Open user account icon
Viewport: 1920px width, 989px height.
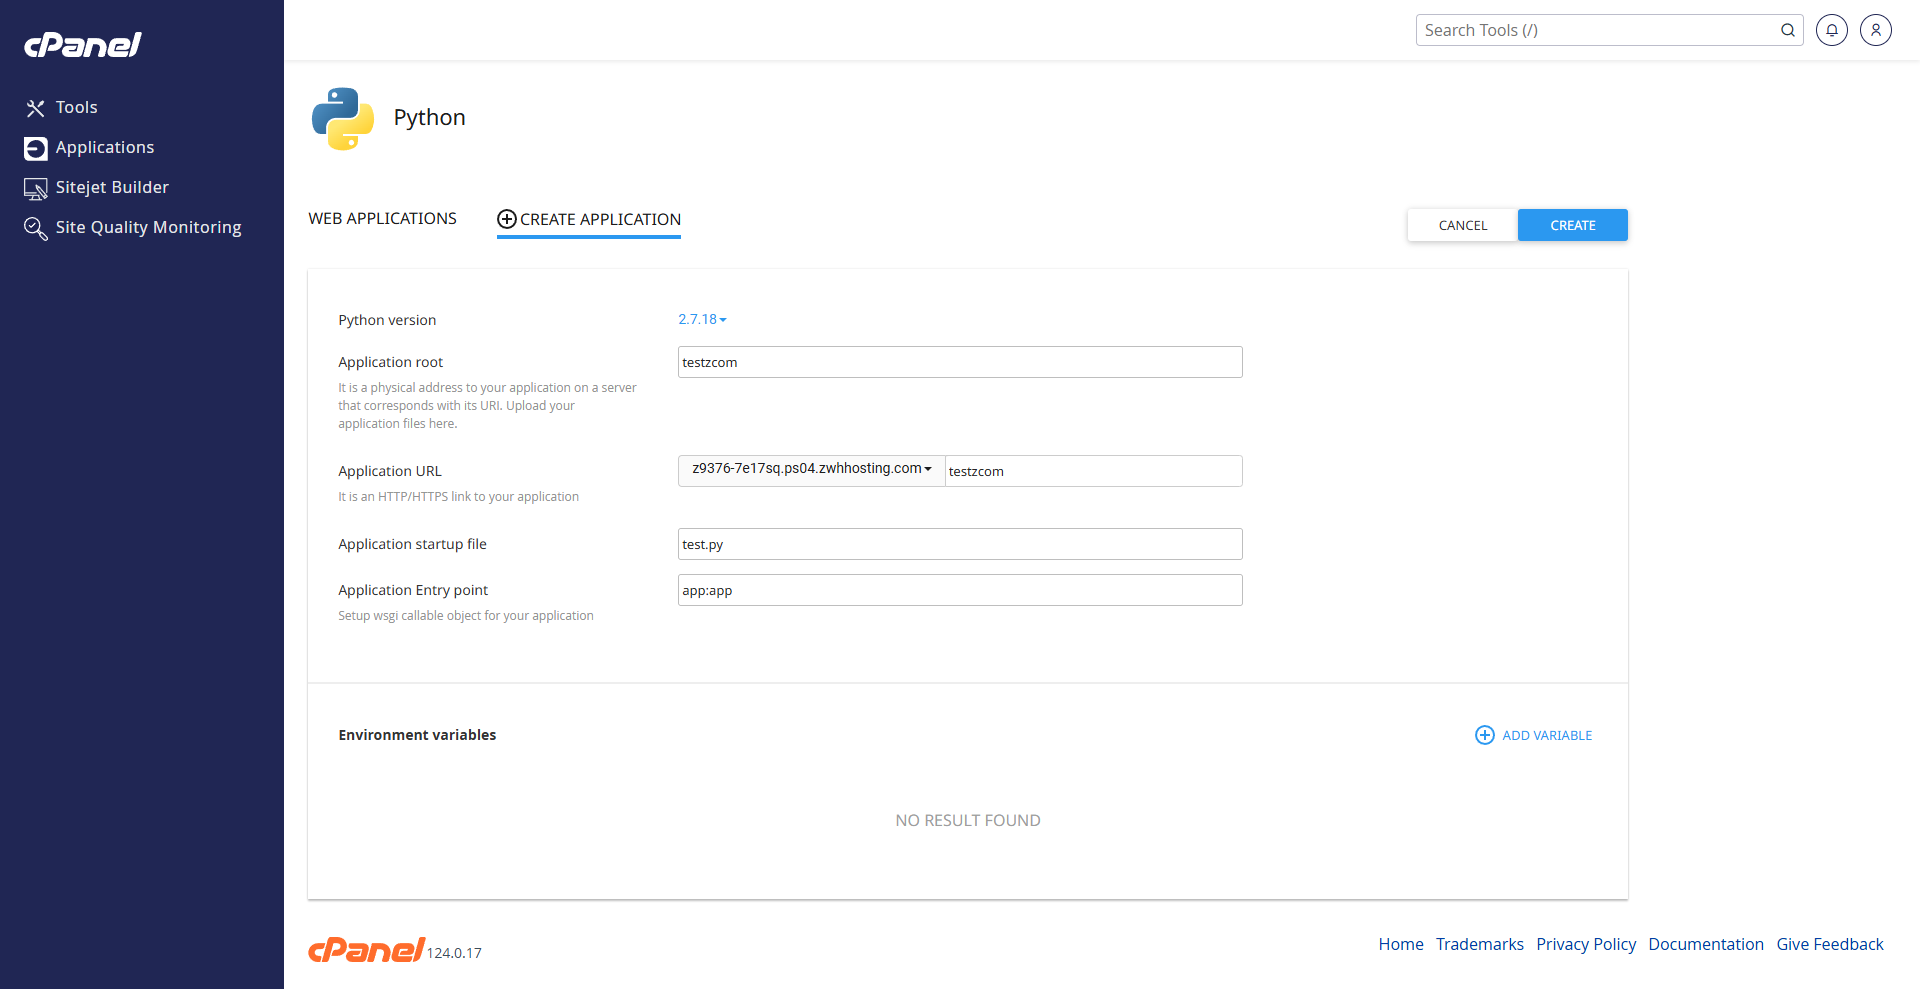[x=1876, y=30]
